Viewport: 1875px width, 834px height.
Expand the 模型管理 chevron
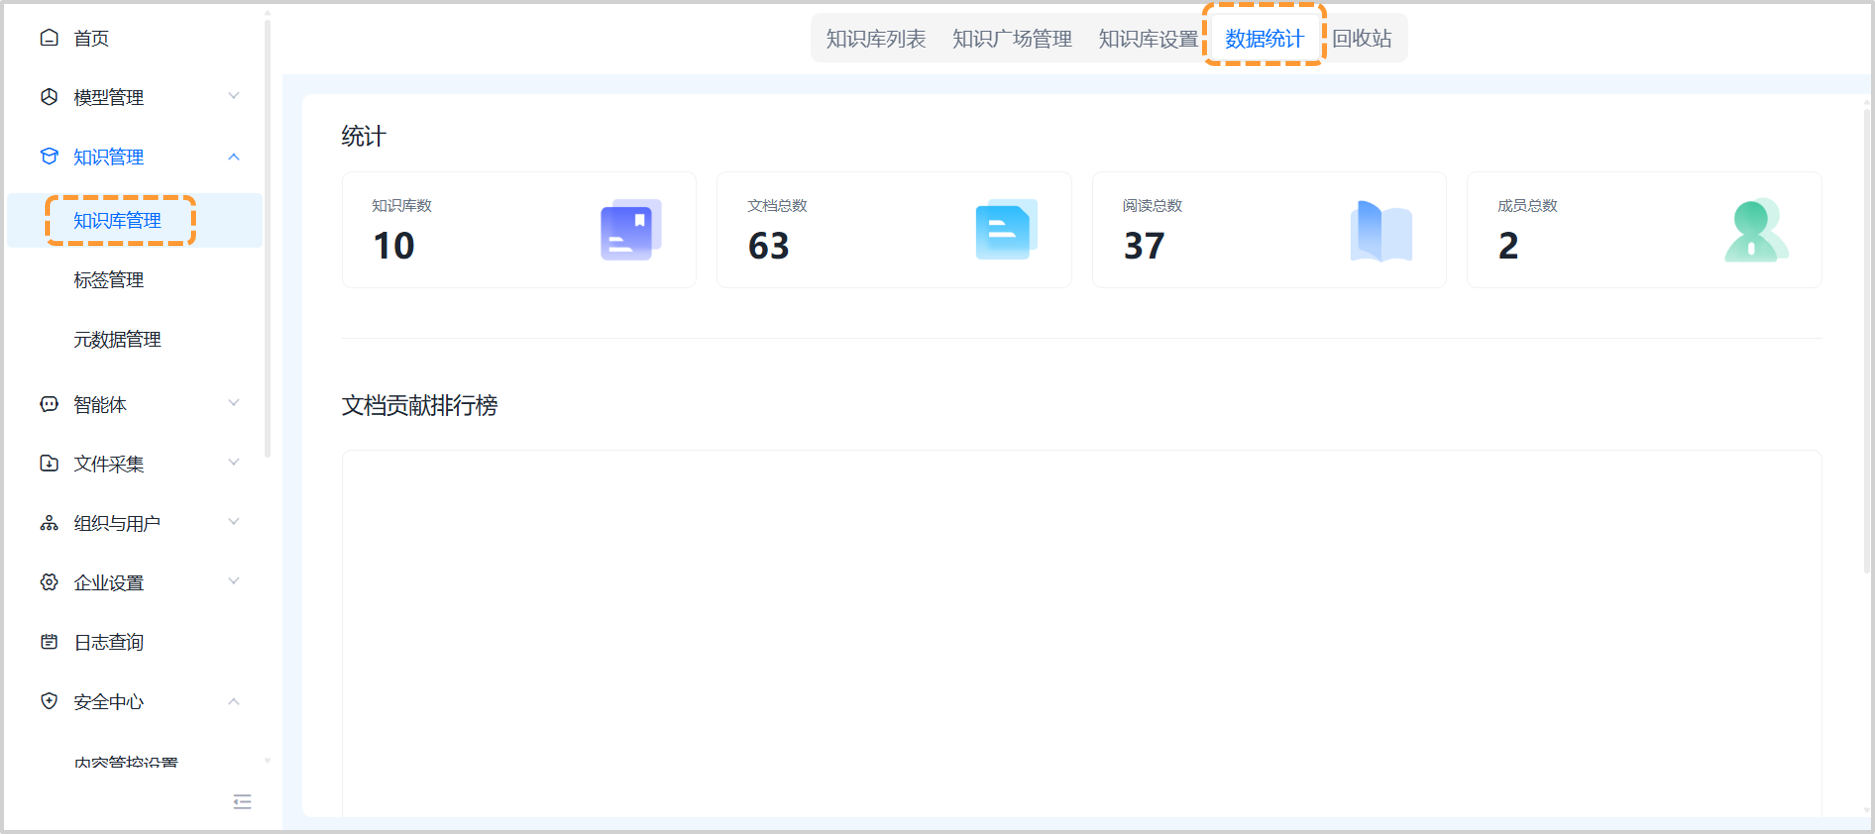[x=234, y=96]
